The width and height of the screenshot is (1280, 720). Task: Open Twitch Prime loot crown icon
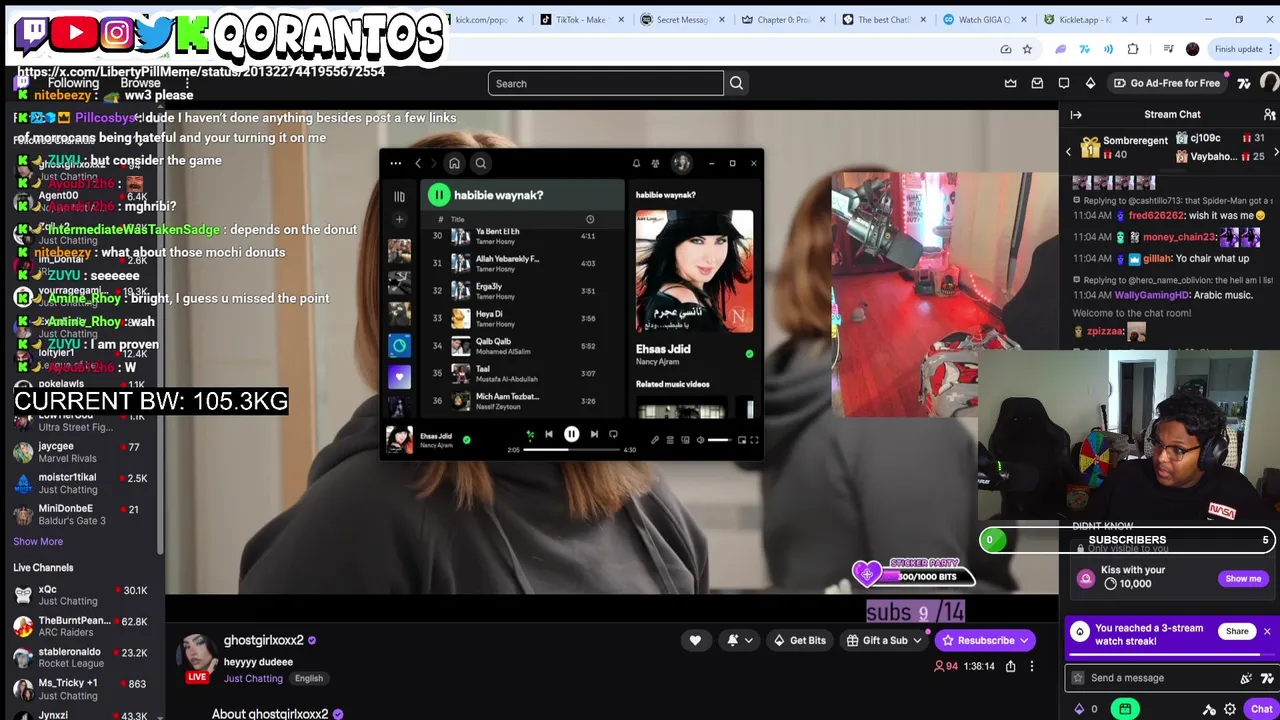pyautogui.click(x=1011, y=83)
